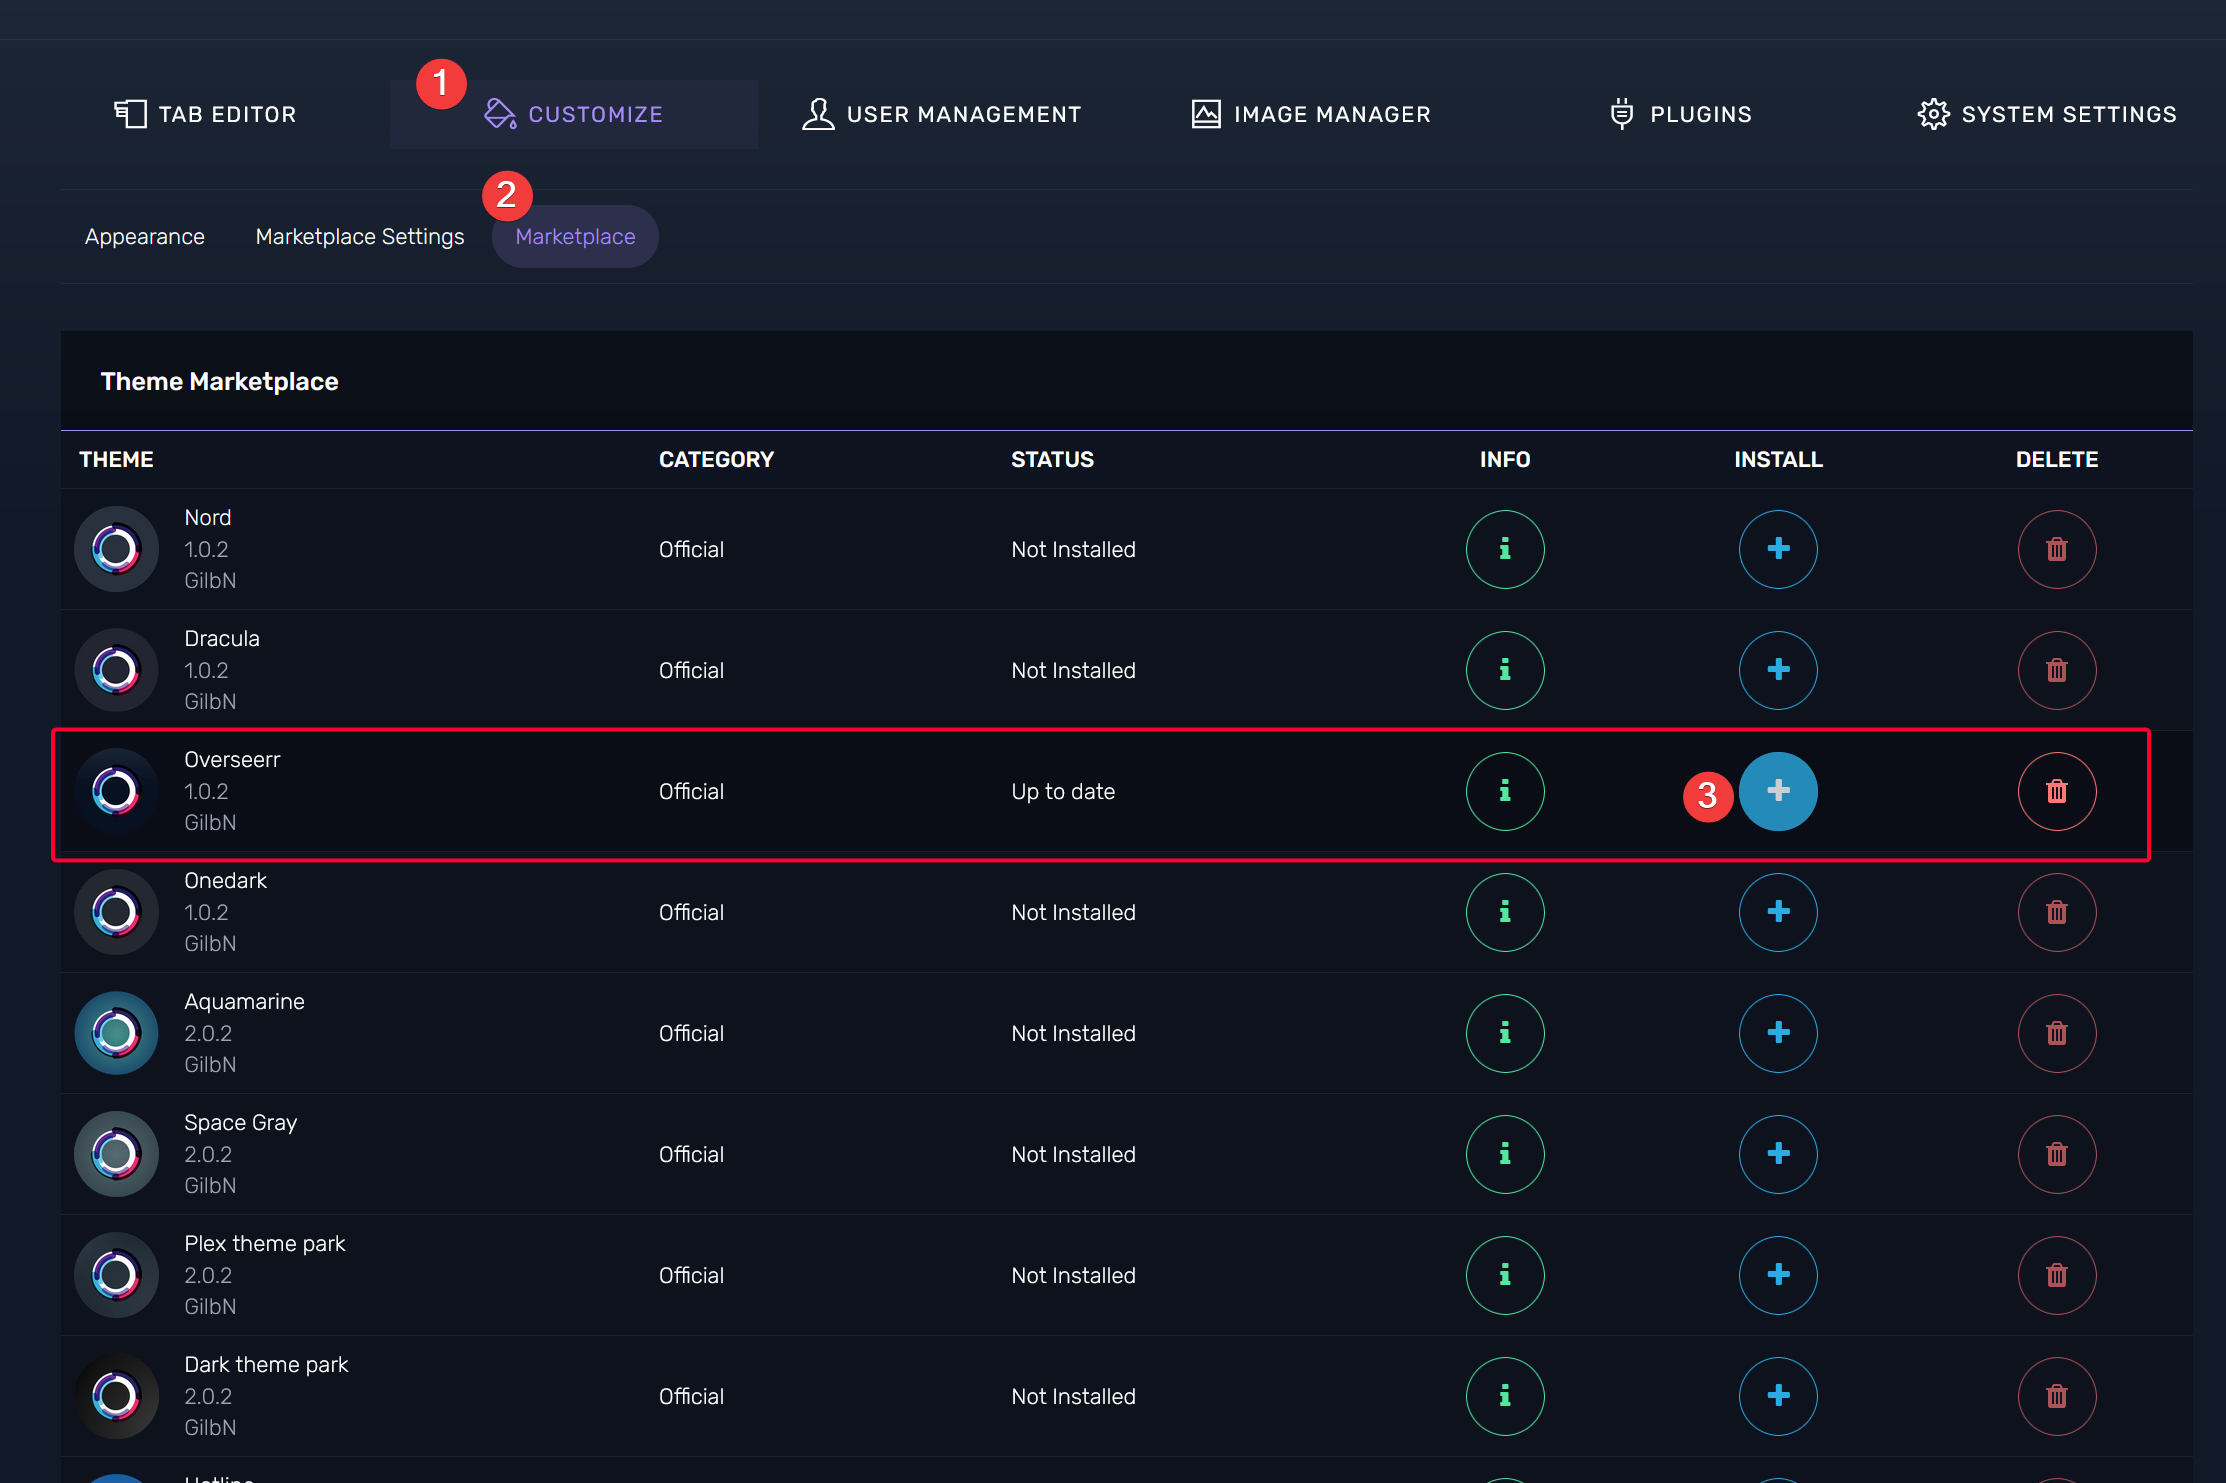Click the Overseerr install plus button
Image resolution: width=2226 pixels, height=1483 pixels.
click(1778, 791)
